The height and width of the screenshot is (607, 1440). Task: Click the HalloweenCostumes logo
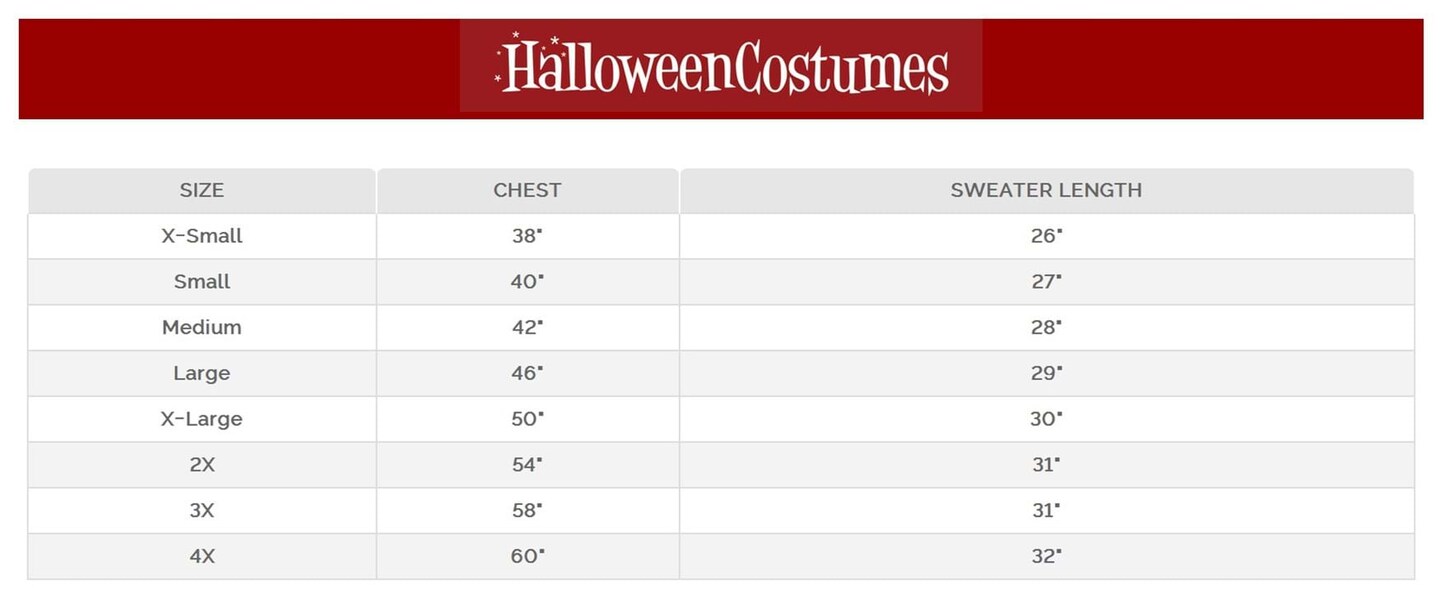pyautogui.click(x=721, y=67)
